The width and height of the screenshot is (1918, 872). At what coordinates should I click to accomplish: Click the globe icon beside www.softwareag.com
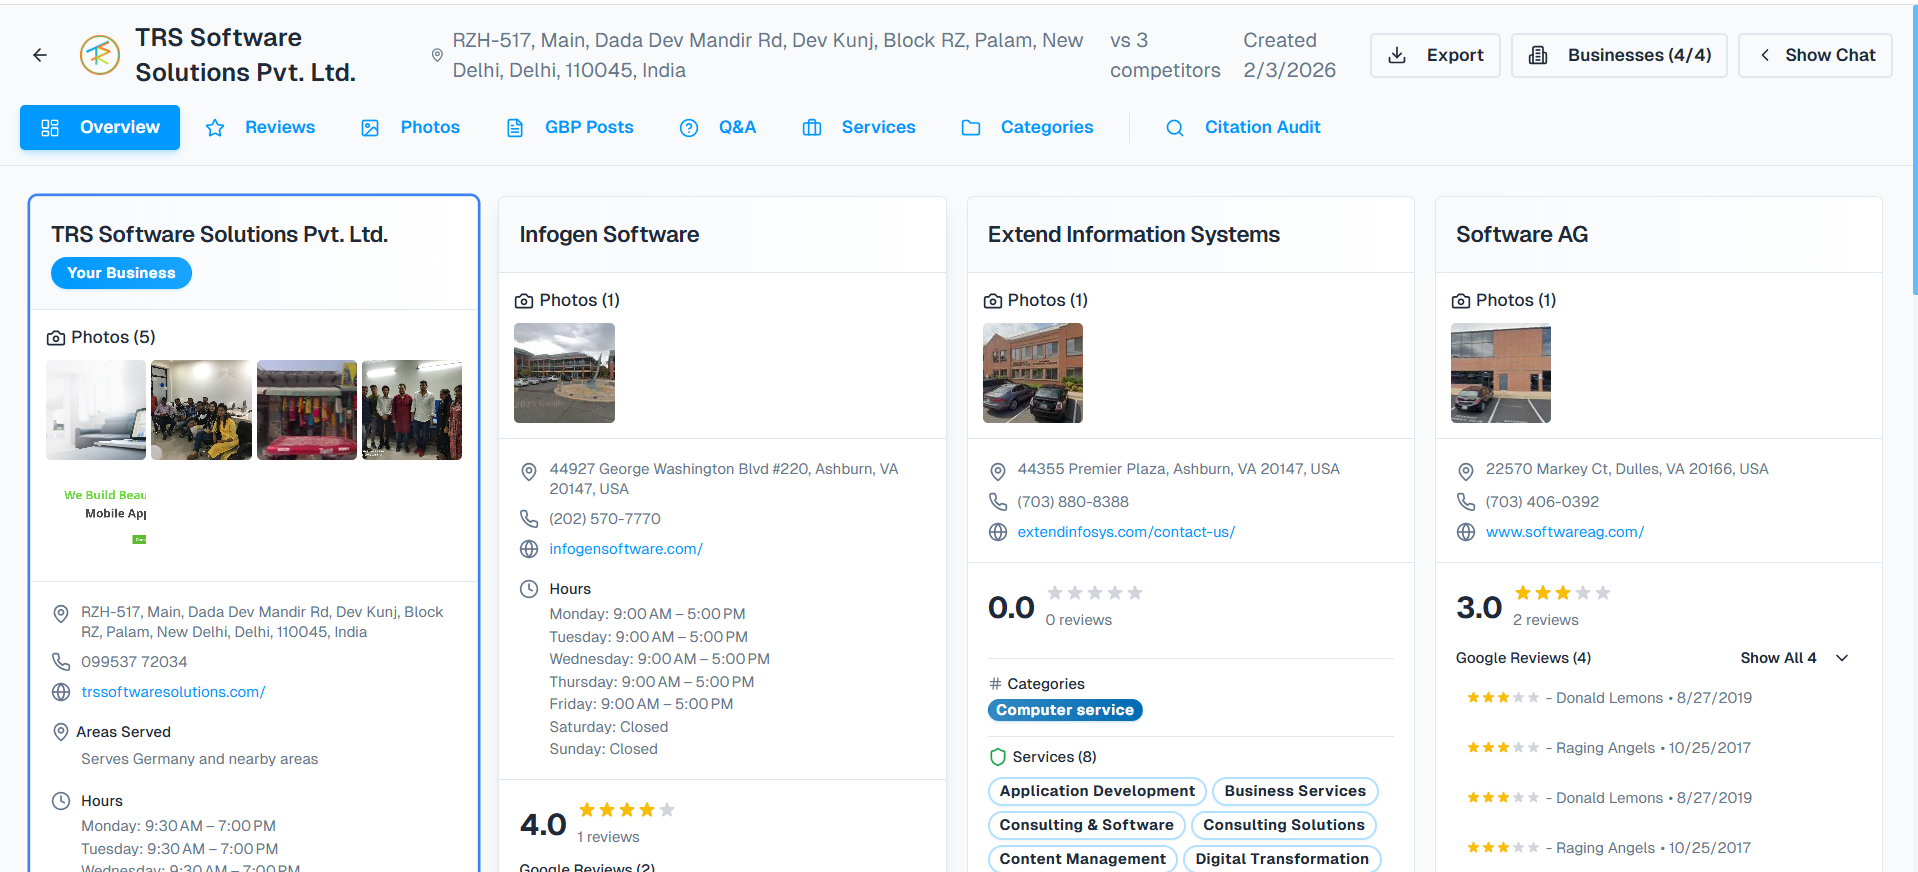[1465, 532]
